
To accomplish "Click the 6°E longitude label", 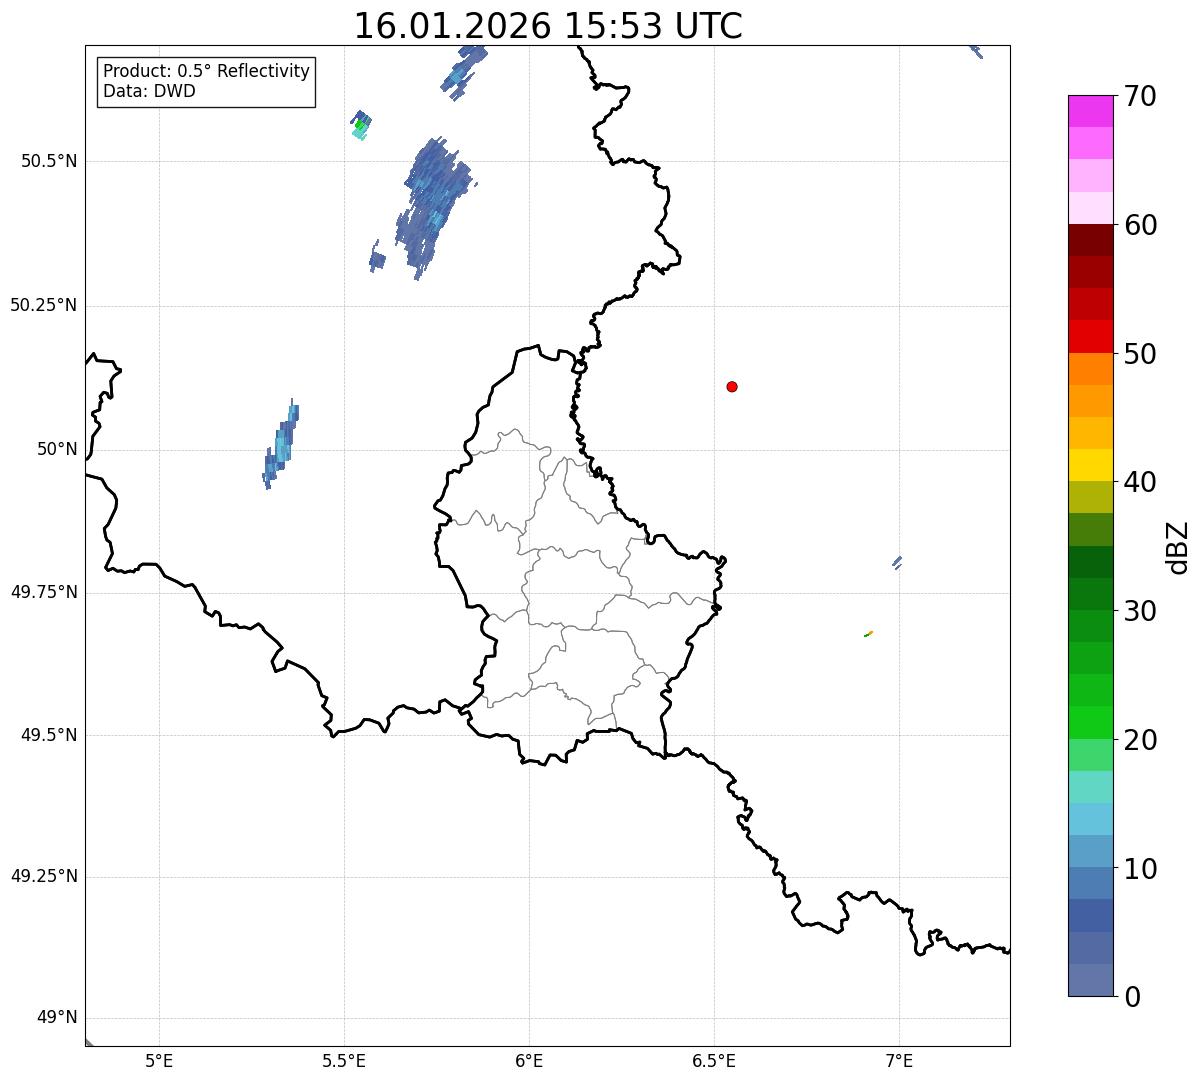I will pos(529,1060).
